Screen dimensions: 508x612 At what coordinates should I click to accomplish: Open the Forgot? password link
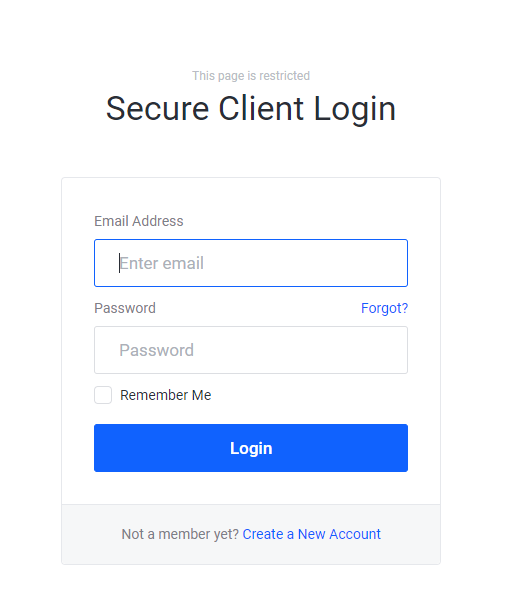(384, 308)
